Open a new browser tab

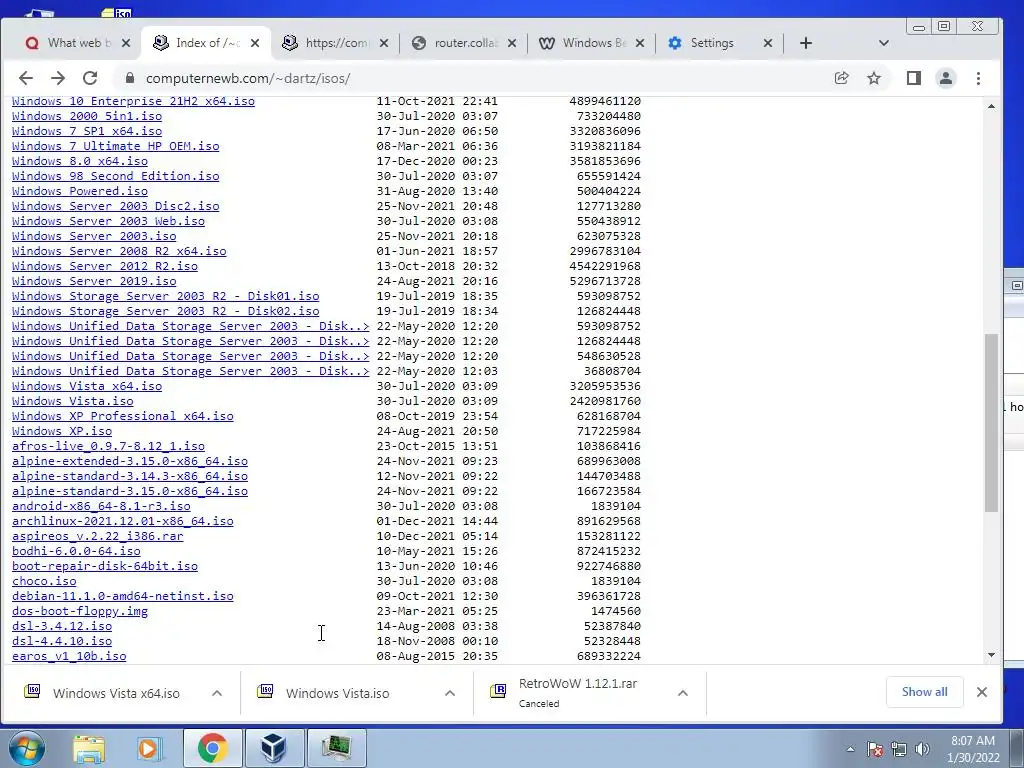coord(806,43)
